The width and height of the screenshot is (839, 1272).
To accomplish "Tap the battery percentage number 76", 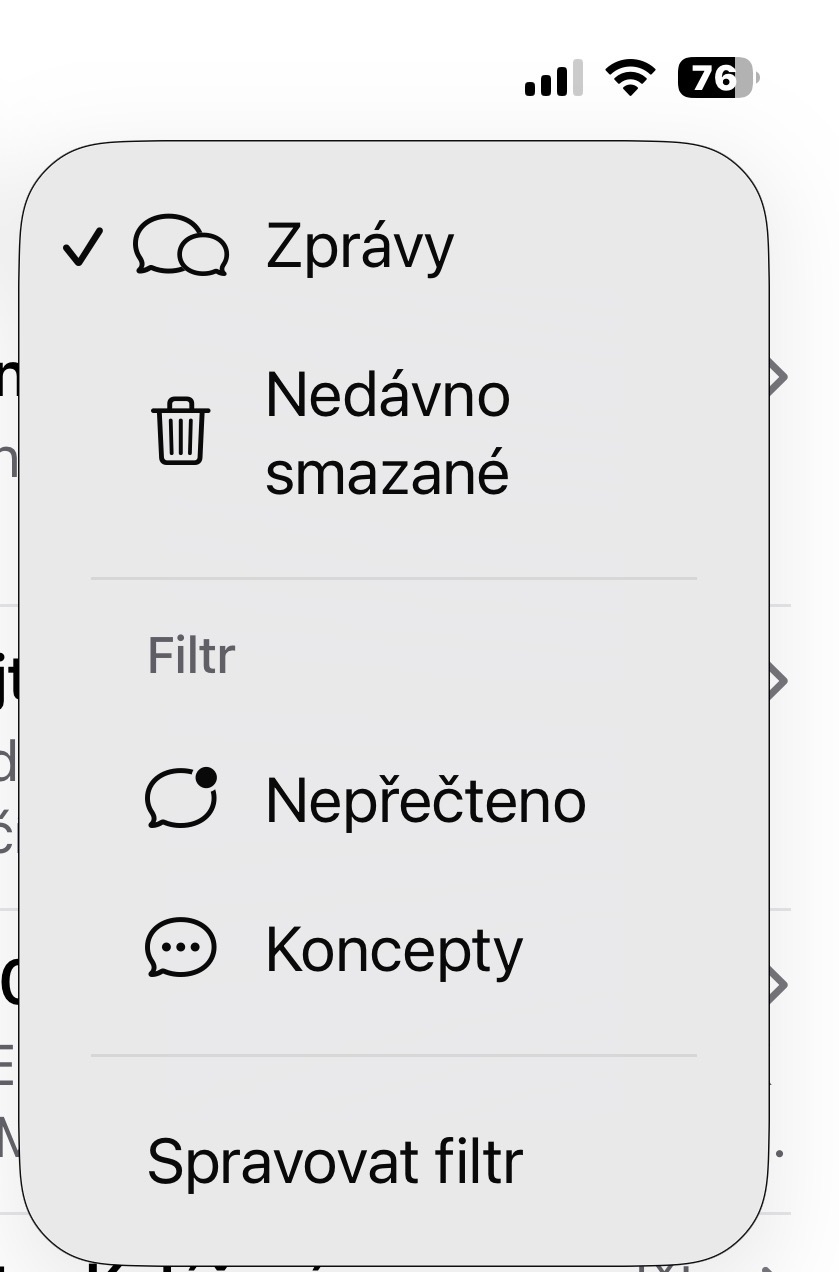I will click(x=713, y=77).
